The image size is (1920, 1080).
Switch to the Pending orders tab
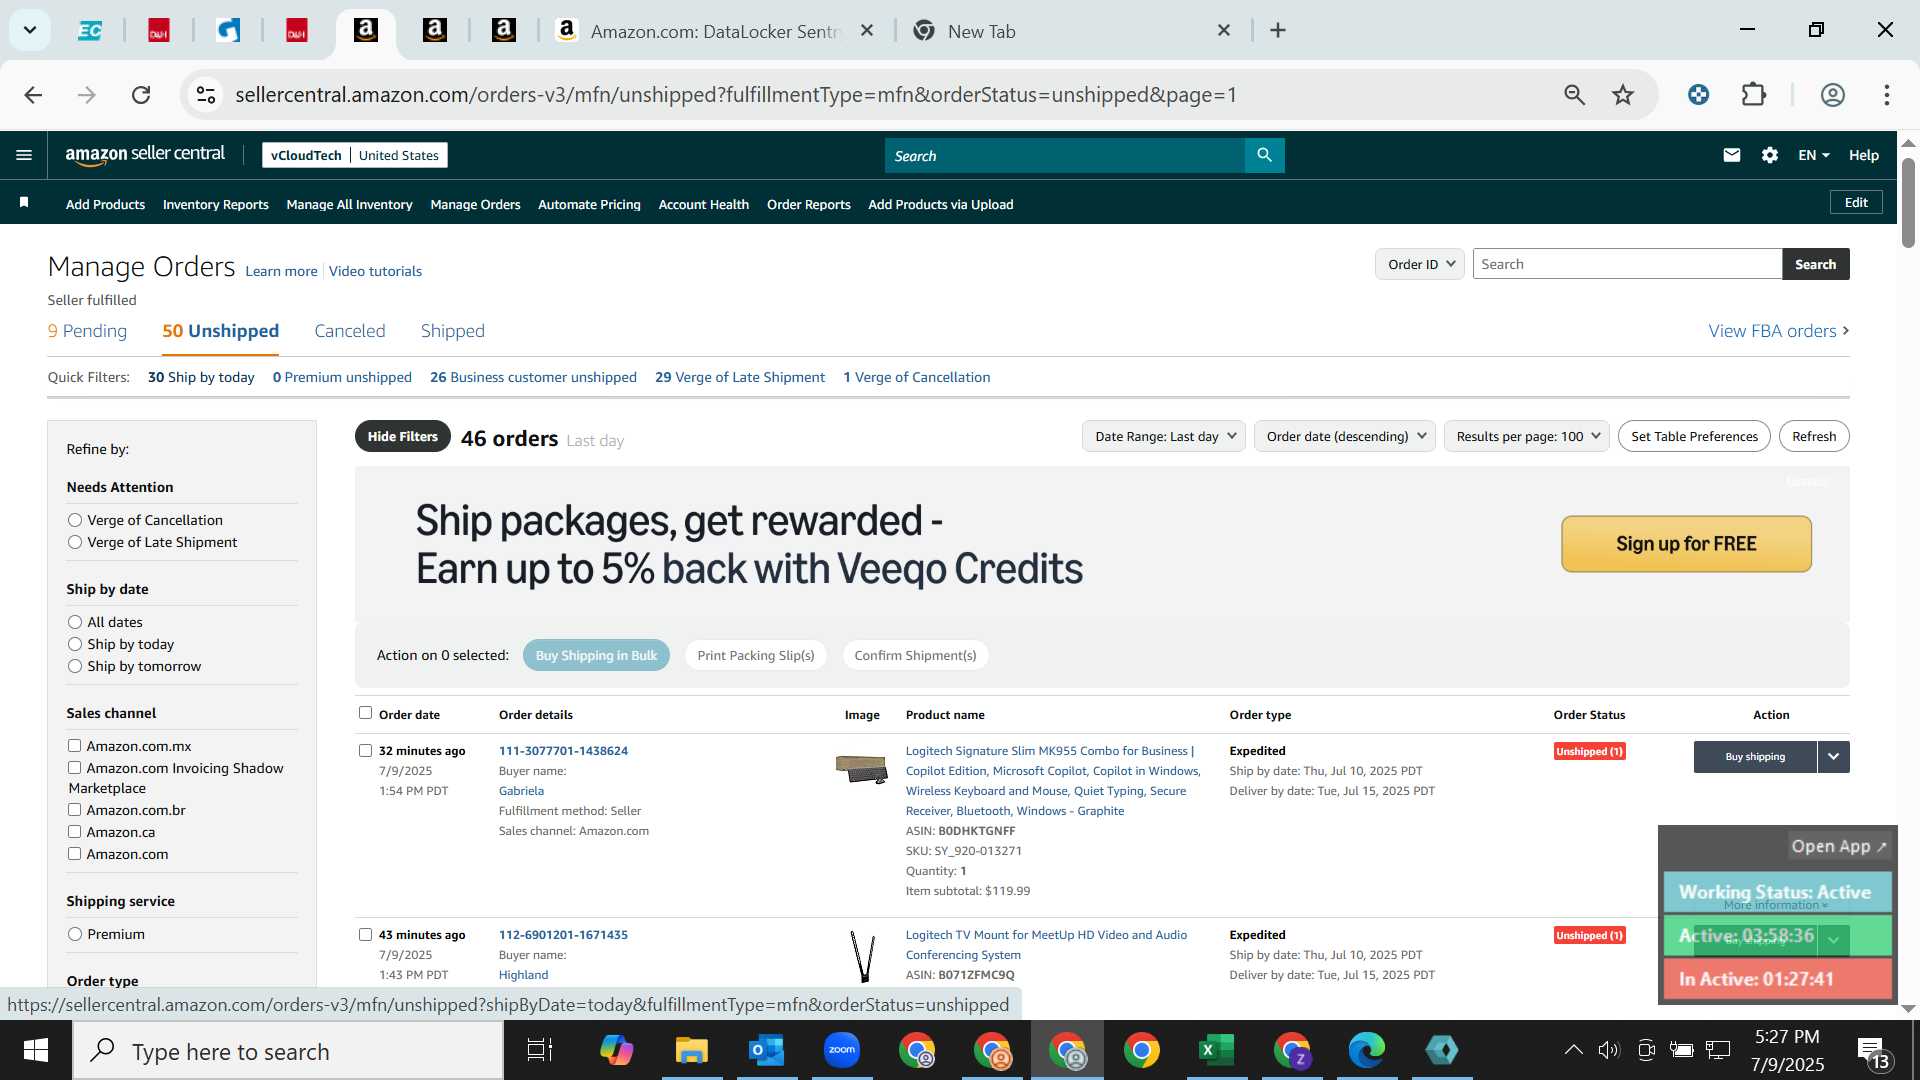87,331
